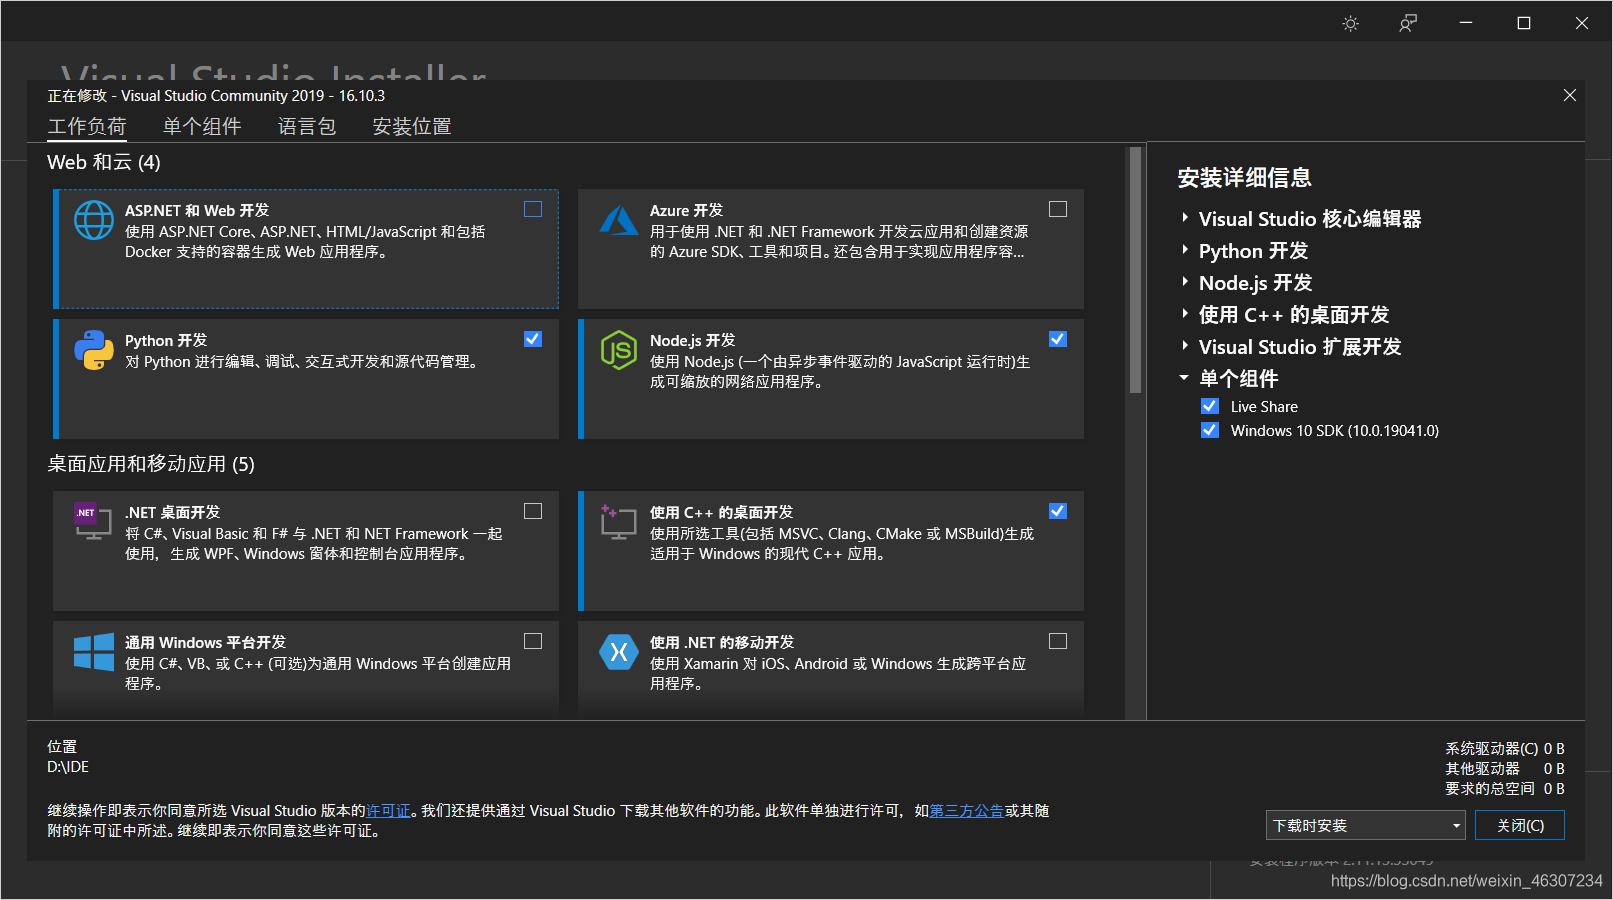Image resolution: width=1613 pixels, height=900 pixels.
Task: Uncheck 使用 C++ 的桌面开发 checkbox
Action: (1058, 511)
